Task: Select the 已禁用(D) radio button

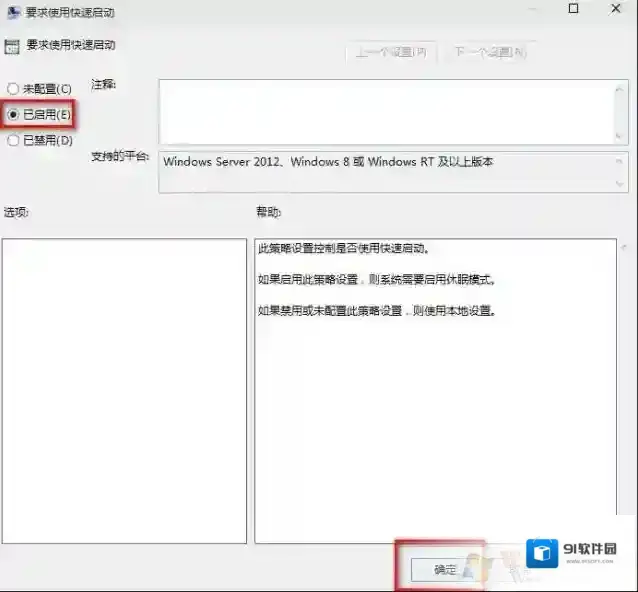Action: (x=13, y=141)
